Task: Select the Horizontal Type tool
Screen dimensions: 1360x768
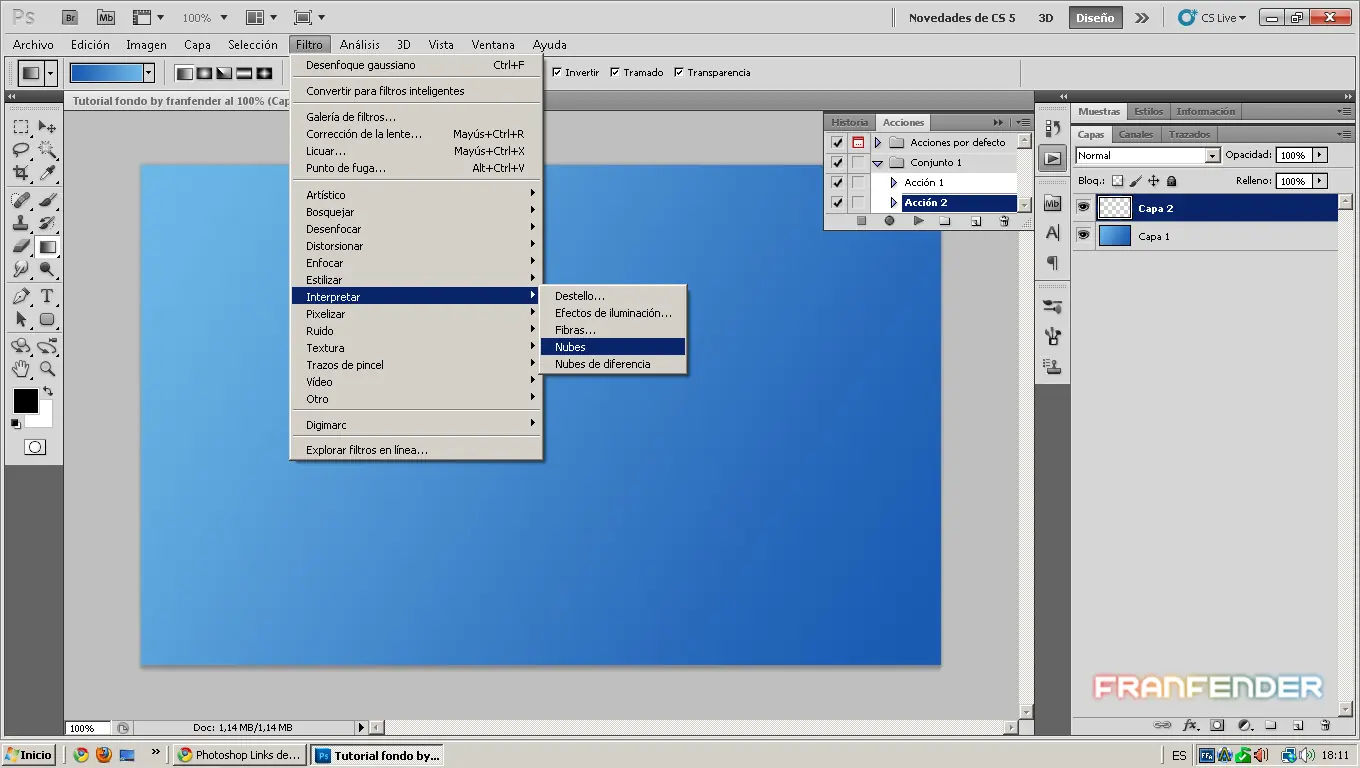Action: click(47, 296)
